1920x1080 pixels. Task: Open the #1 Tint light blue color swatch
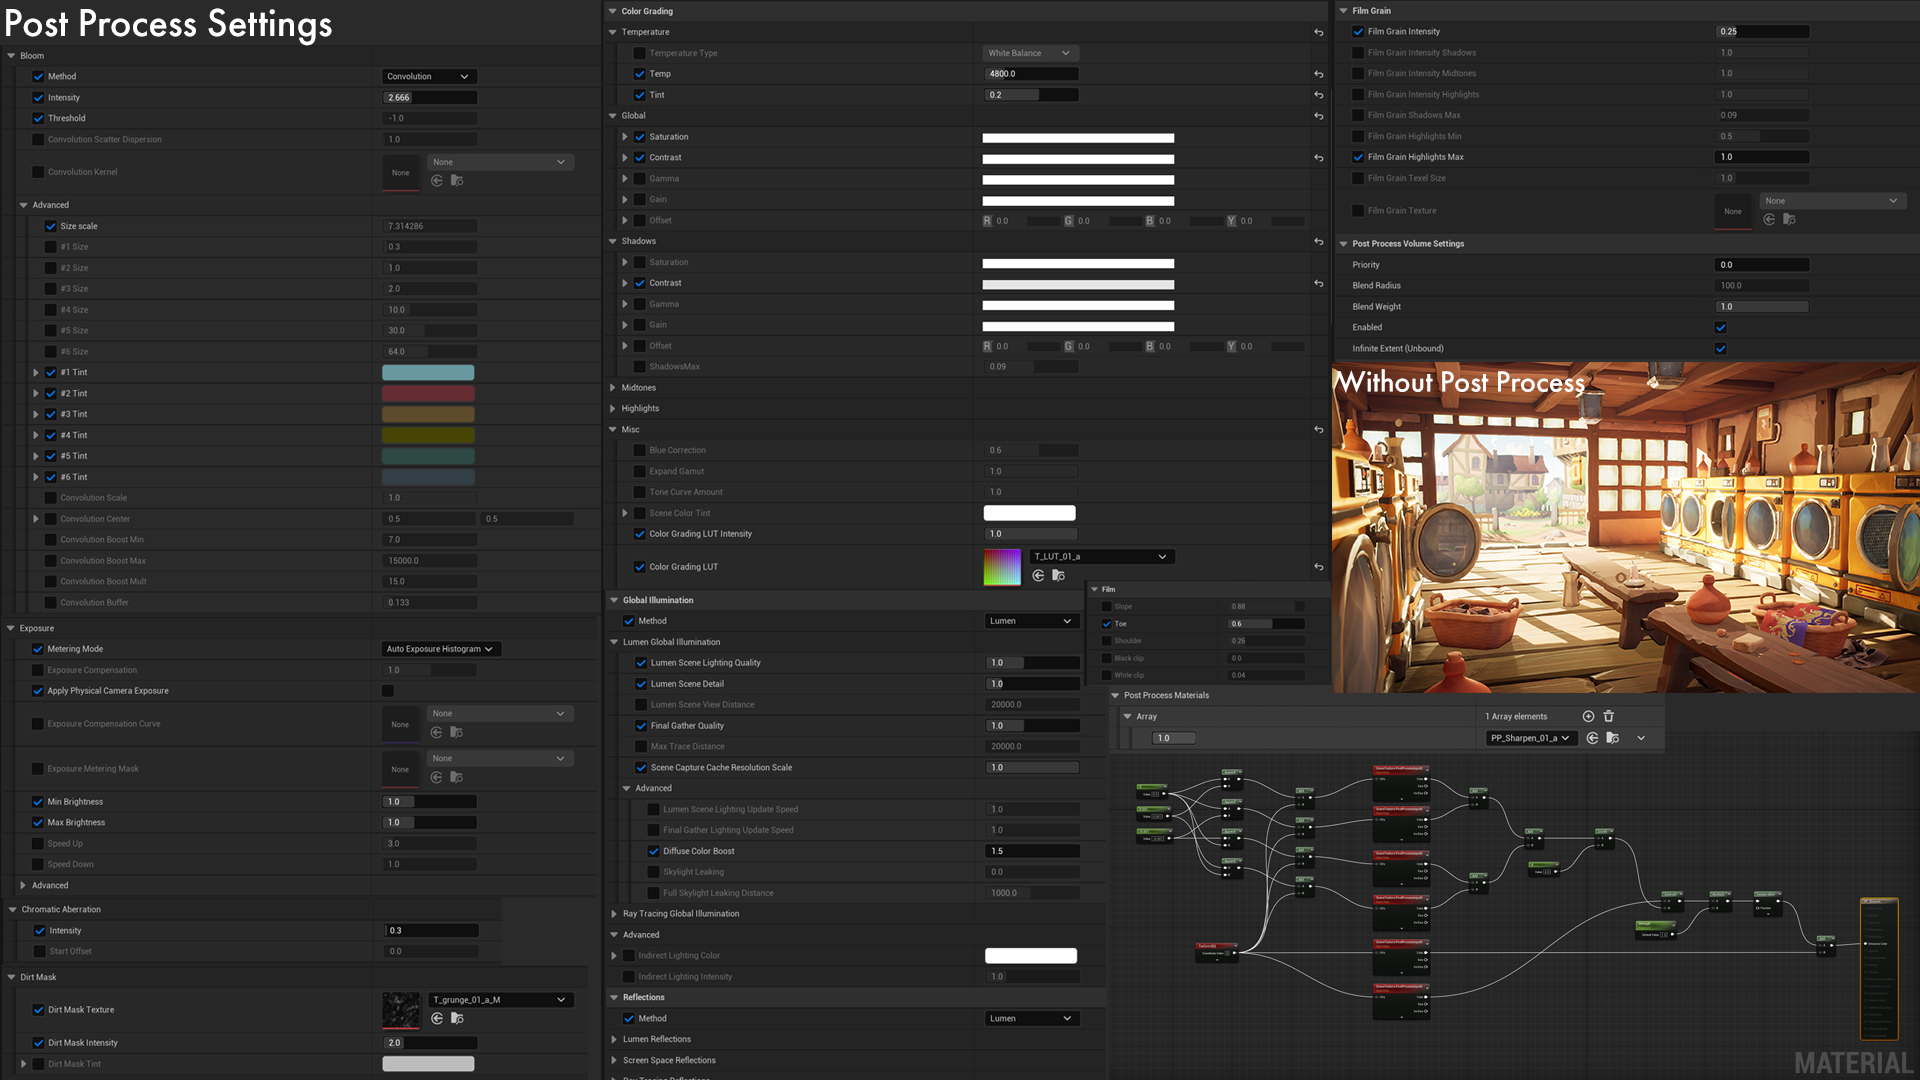tap(428, 373)
